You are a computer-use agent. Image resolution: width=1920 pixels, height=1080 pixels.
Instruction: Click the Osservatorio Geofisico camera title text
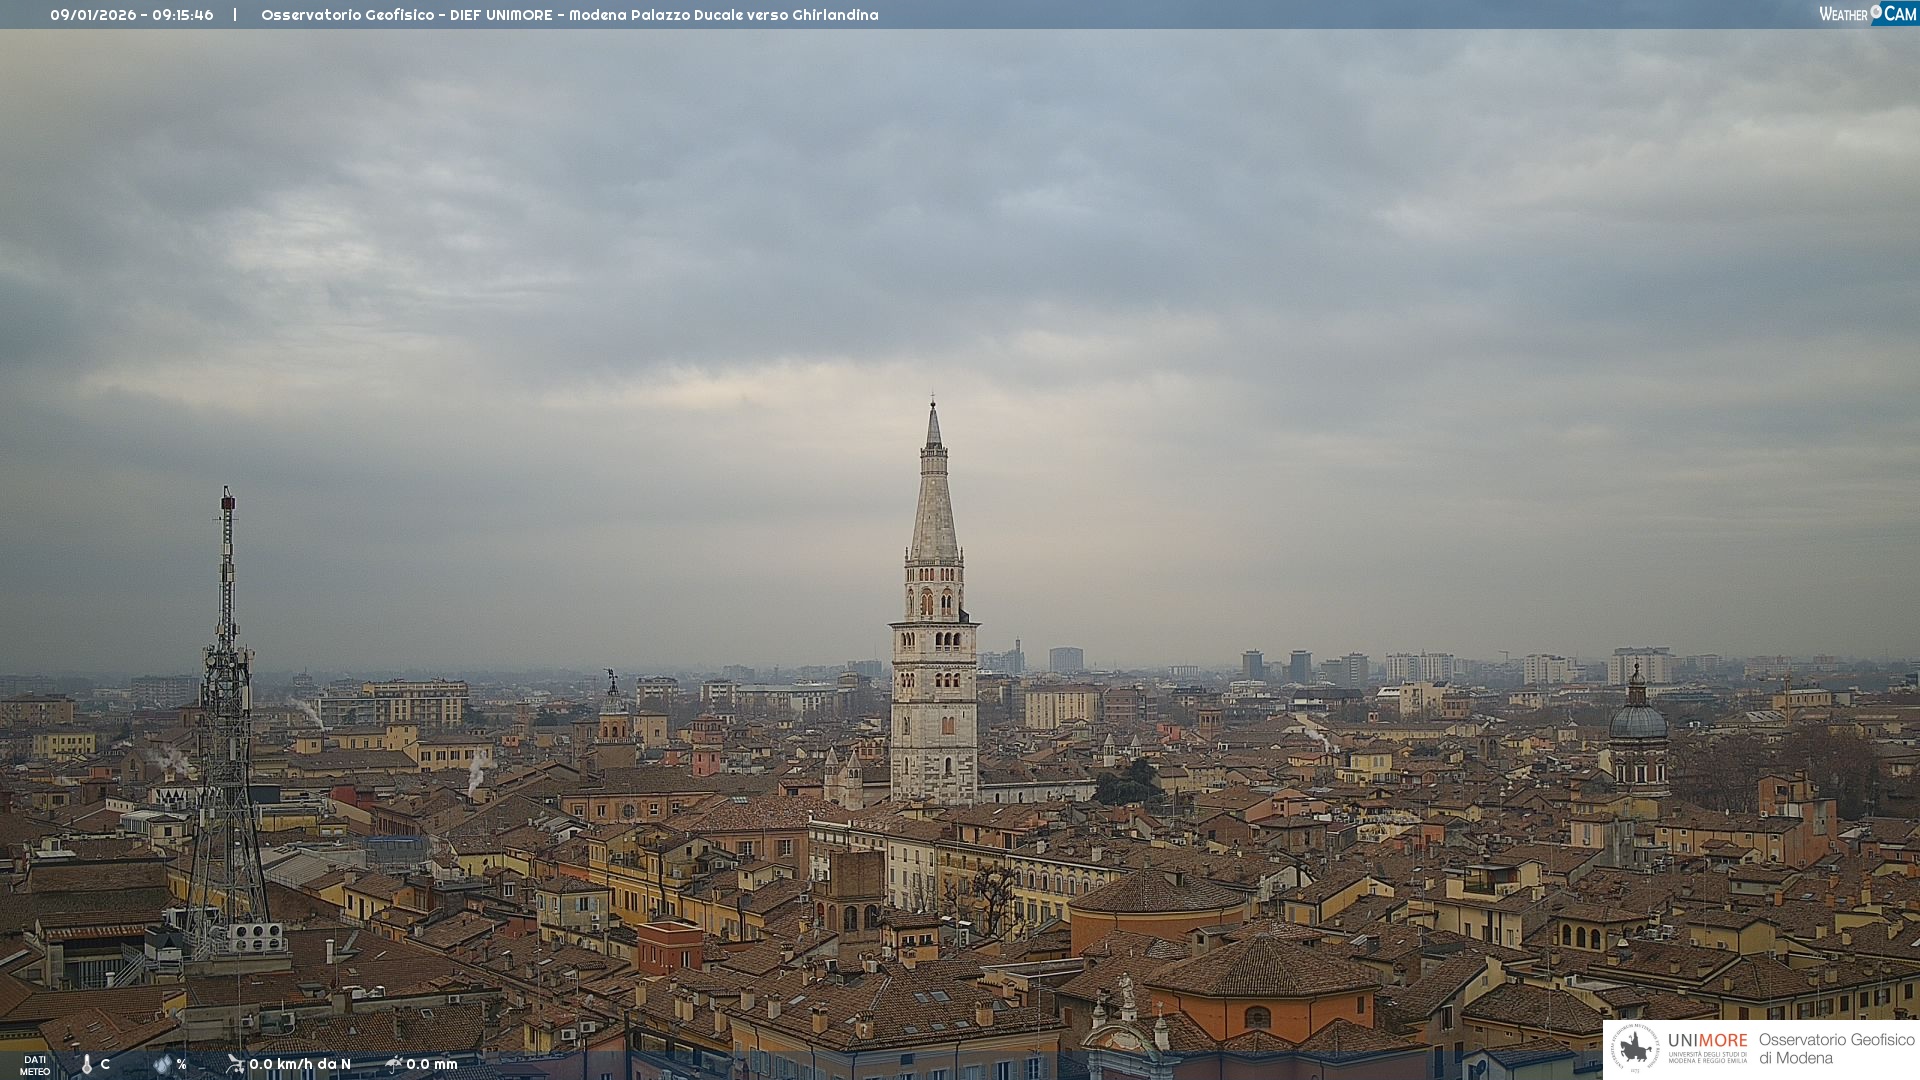click(x=569, y=15)
